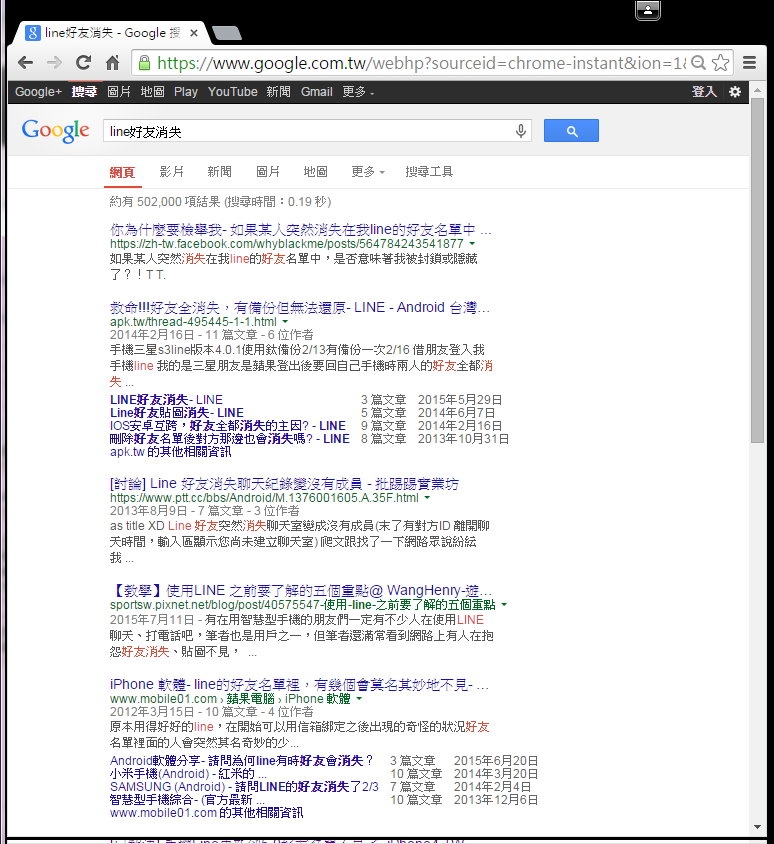Open sublink SAMSUNG 請問LINE的好友消失了2/3
The height and width of the screenshot is (844, 774).
(244, 786)
